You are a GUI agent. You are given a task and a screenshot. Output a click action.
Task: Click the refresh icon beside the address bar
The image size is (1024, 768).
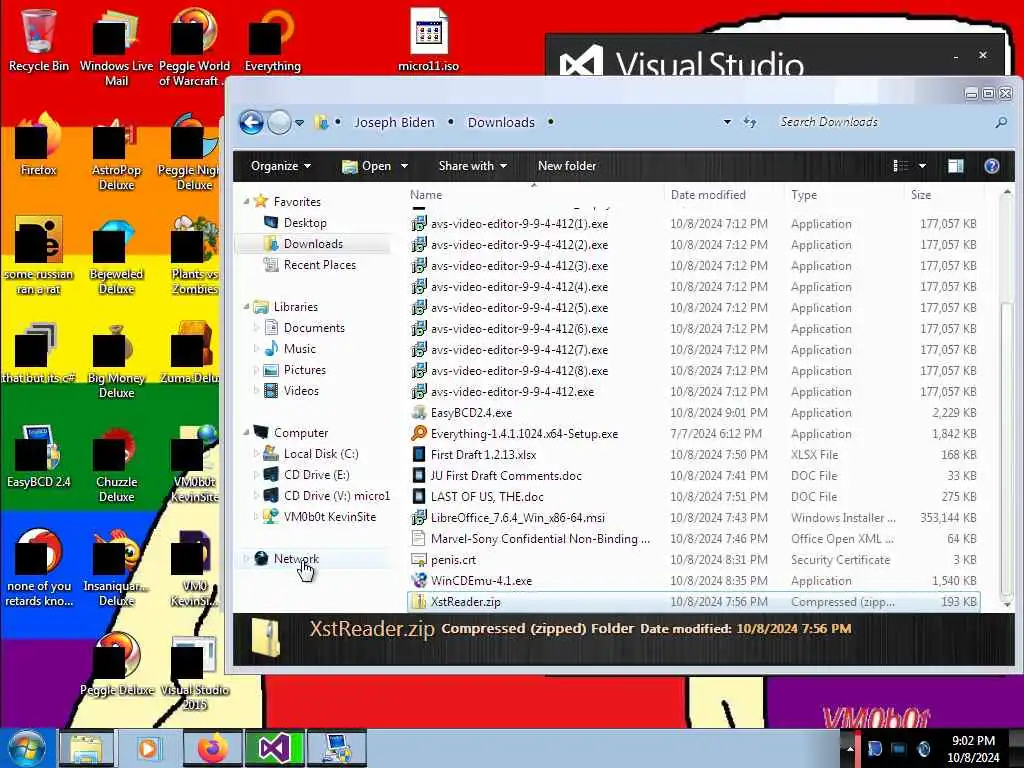point(750,122)
